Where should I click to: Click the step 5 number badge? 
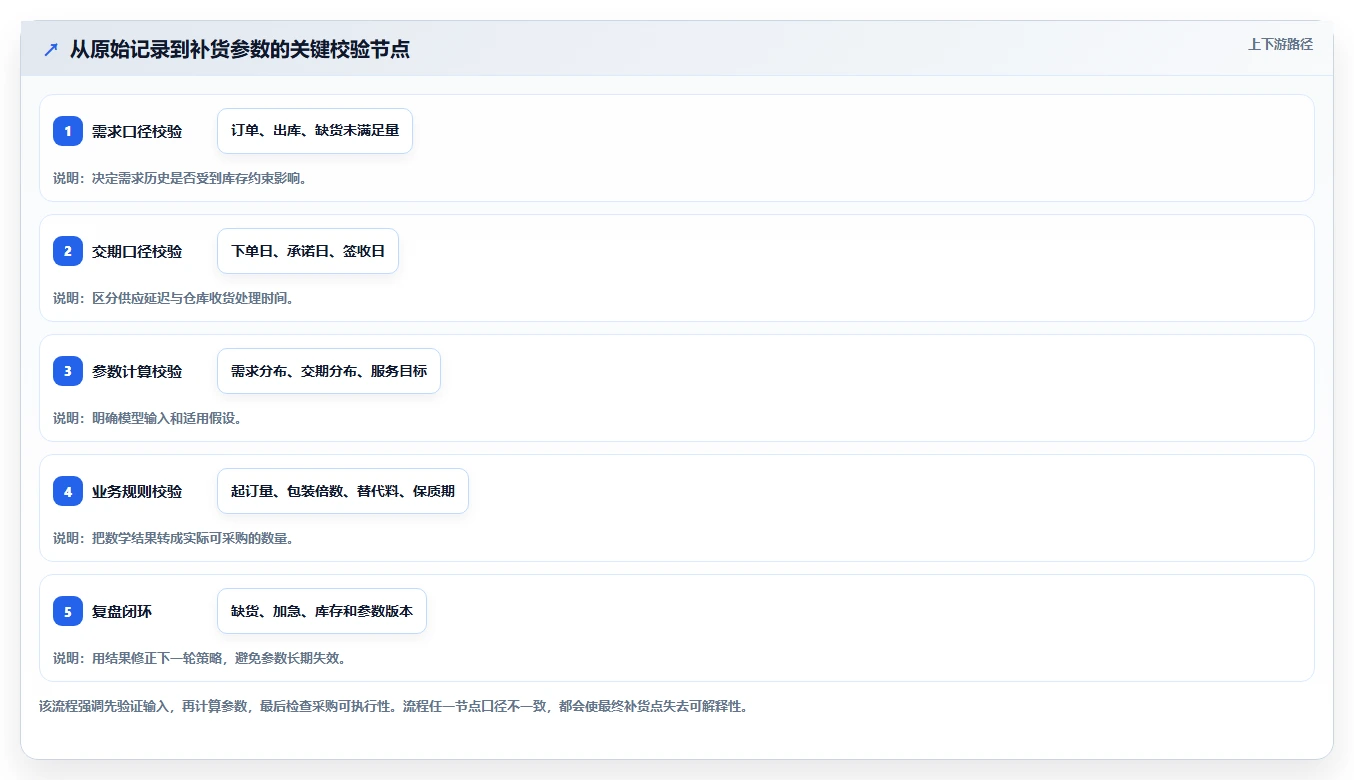pos(68,611)
